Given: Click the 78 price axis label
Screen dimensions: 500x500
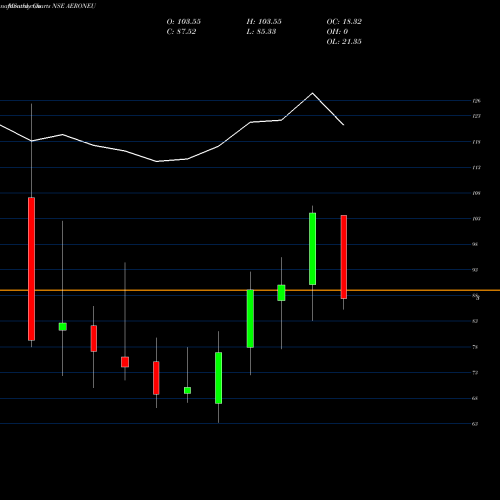Looking at the screenshot, I should click(475, 347).
